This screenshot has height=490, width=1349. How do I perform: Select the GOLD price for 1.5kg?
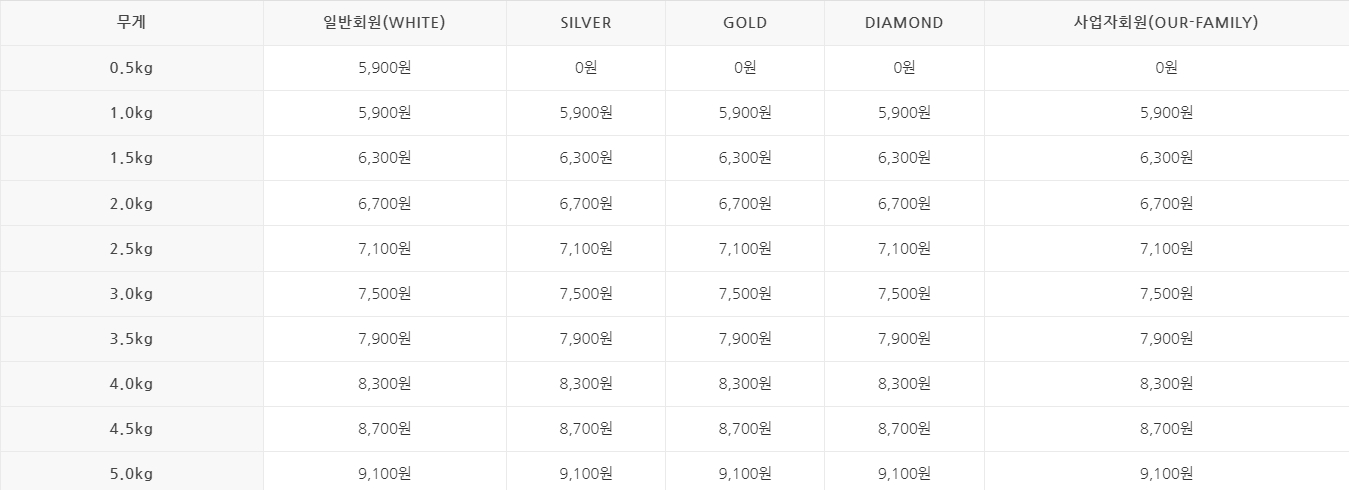[745, 158]
